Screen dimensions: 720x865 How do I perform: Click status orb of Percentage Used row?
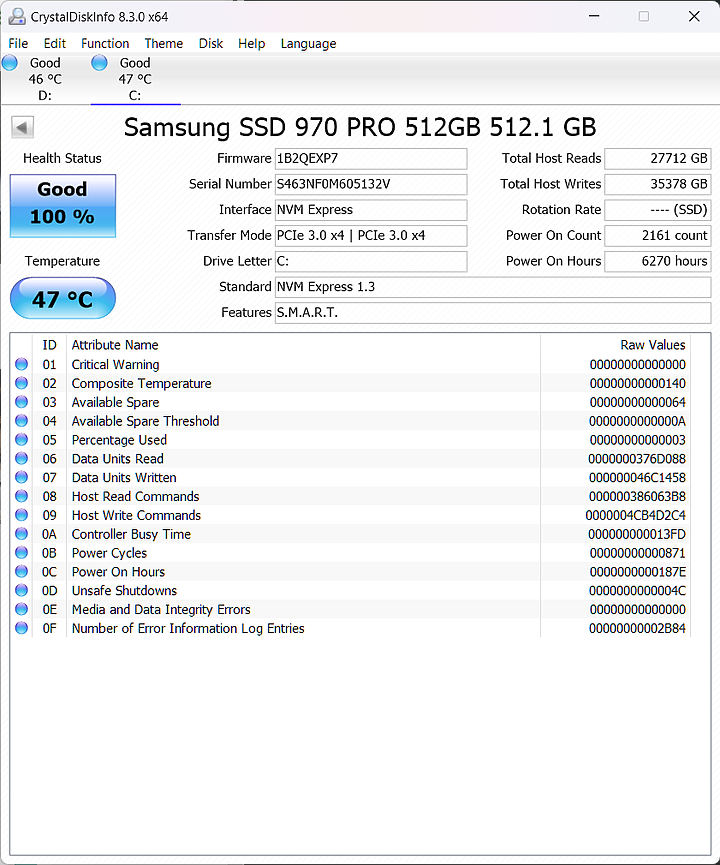tap(22, 440)
